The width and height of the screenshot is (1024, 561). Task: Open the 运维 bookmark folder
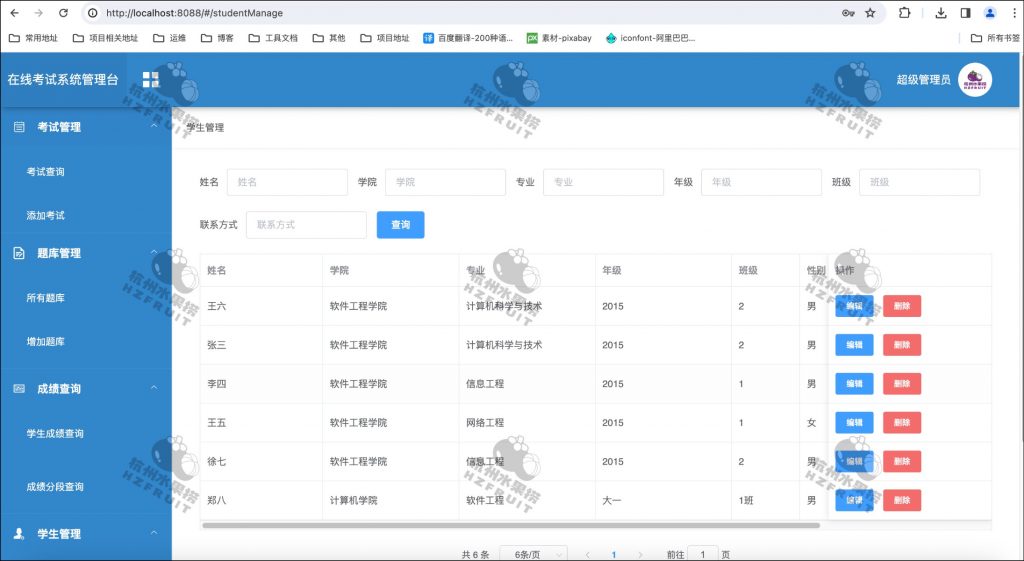[169, 38]
